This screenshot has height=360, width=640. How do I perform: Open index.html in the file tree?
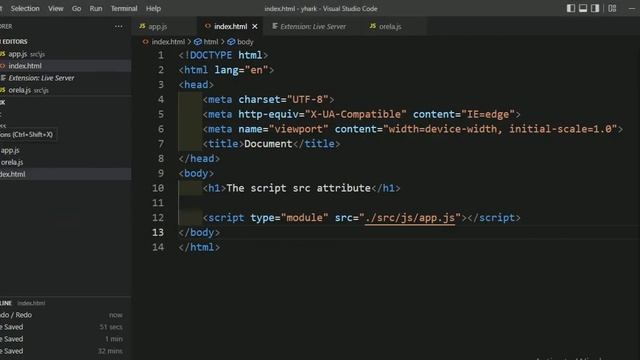click(x=65, y=174)
